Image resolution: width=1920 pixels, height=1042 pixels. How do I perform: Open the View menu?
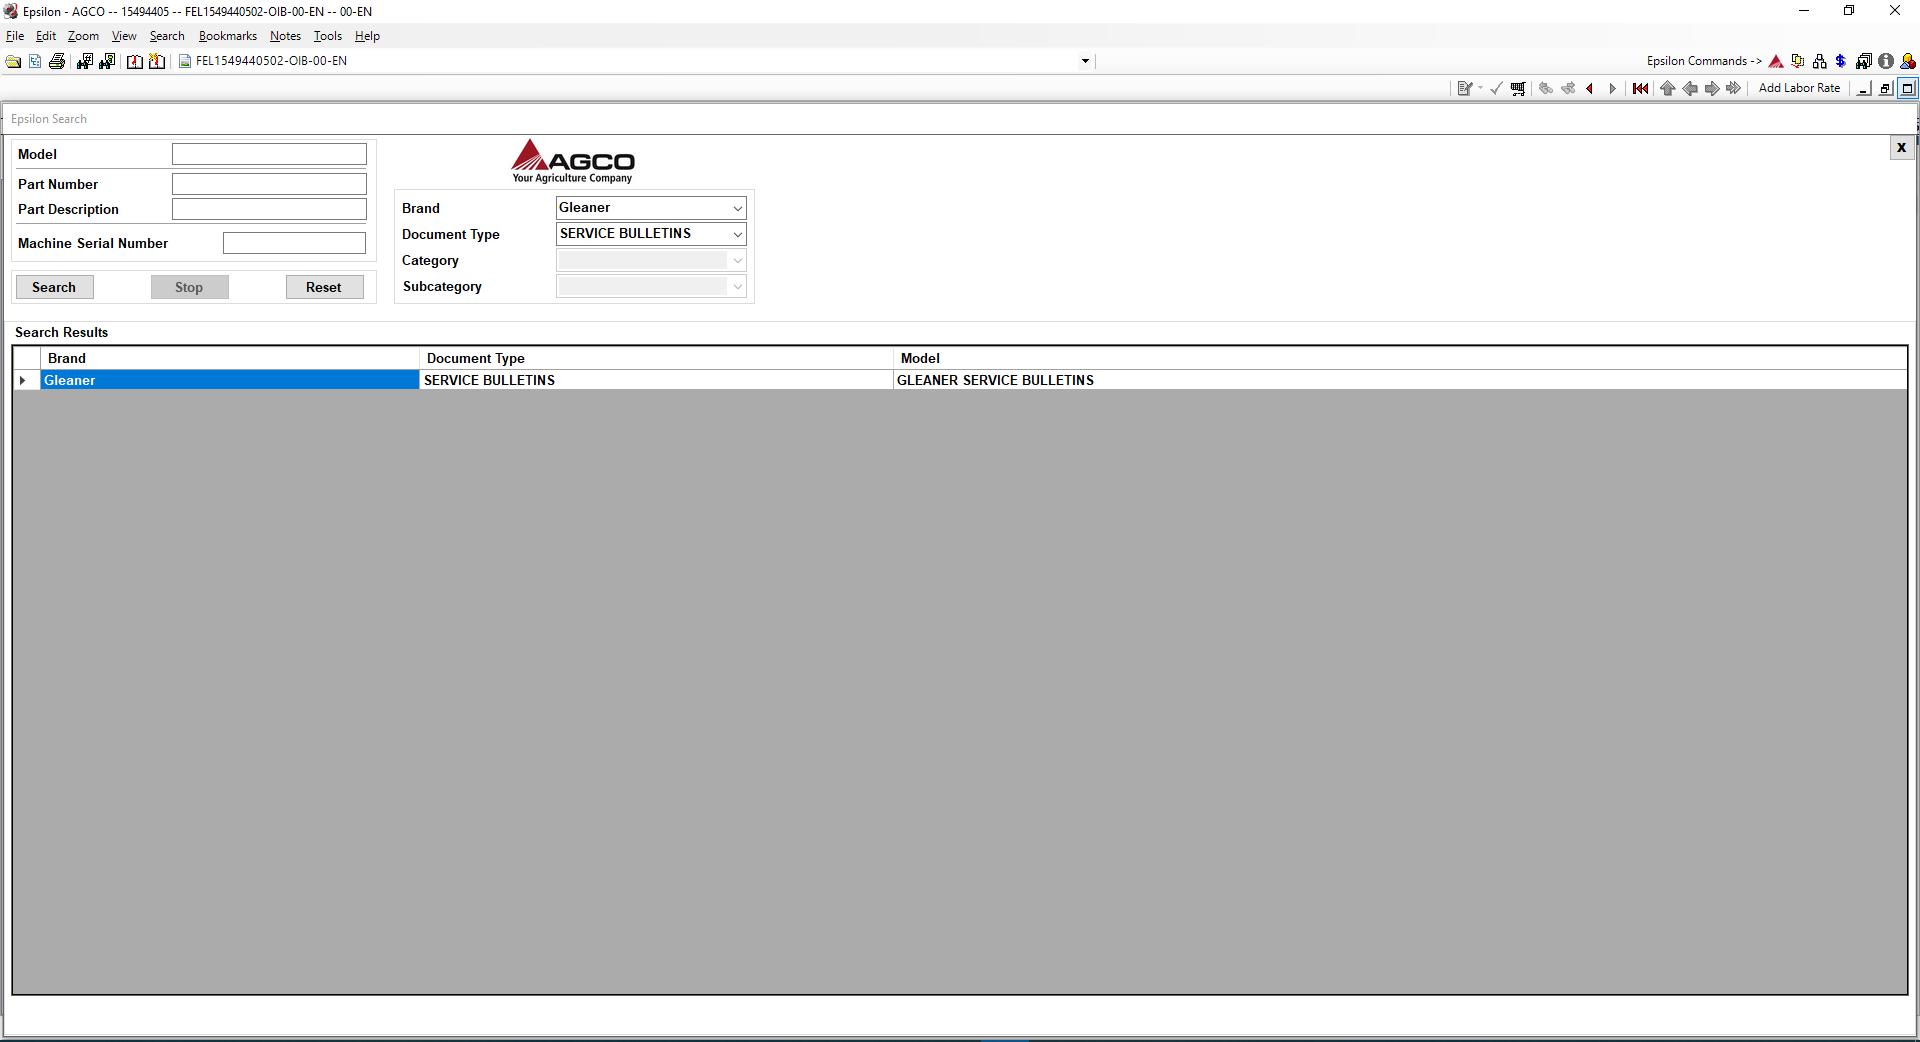[124, 36]
